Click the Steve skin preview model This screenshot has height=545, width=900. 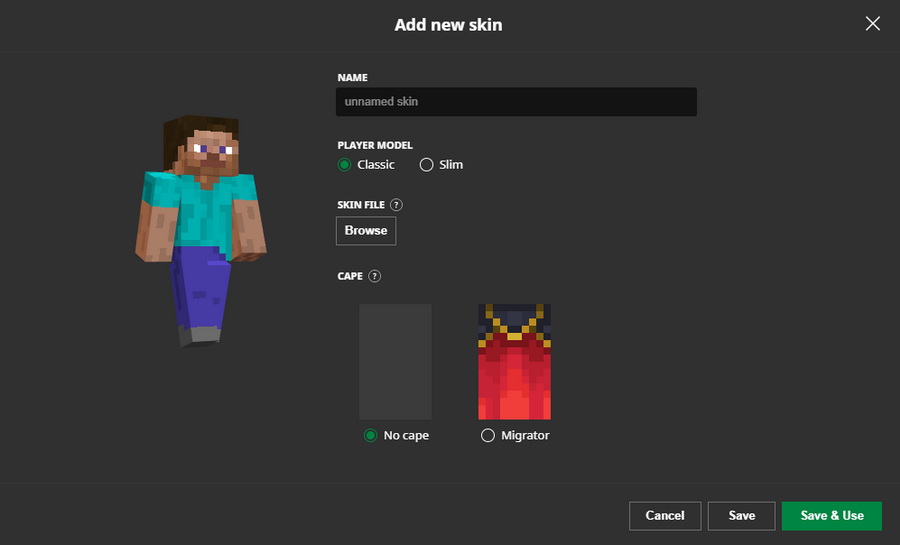[x=201, y=231]
